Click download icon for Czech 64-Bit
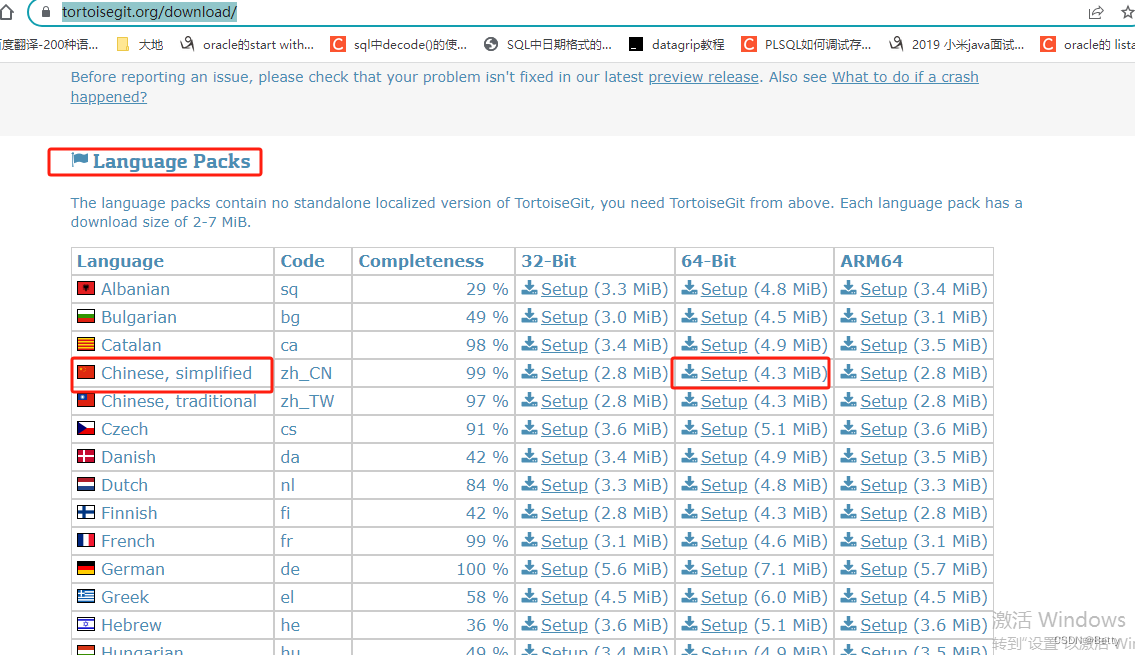 [690, 428]
